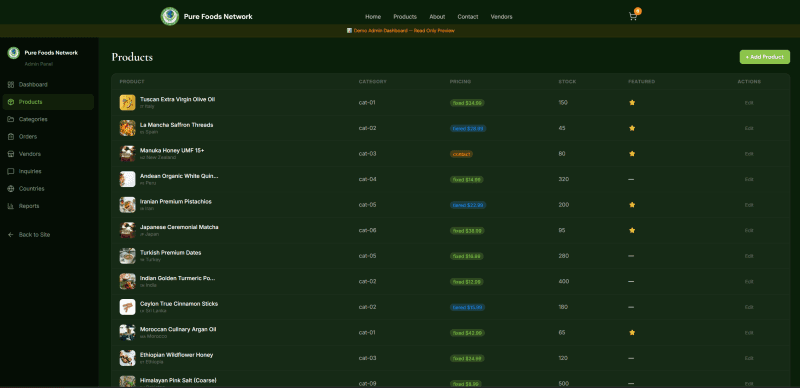This screenshot has height=388, width=800.
Task: Edit Tuscan Extra Virgin Olive Oil
Action: click(749, 103)
